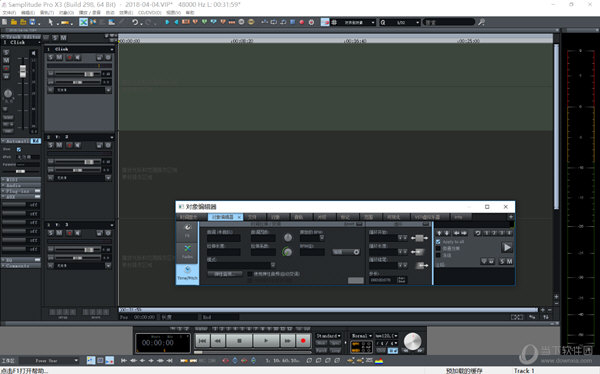Turn the transport master volume knob
This screenshot has height=374, width=600.
click(412, 341)
